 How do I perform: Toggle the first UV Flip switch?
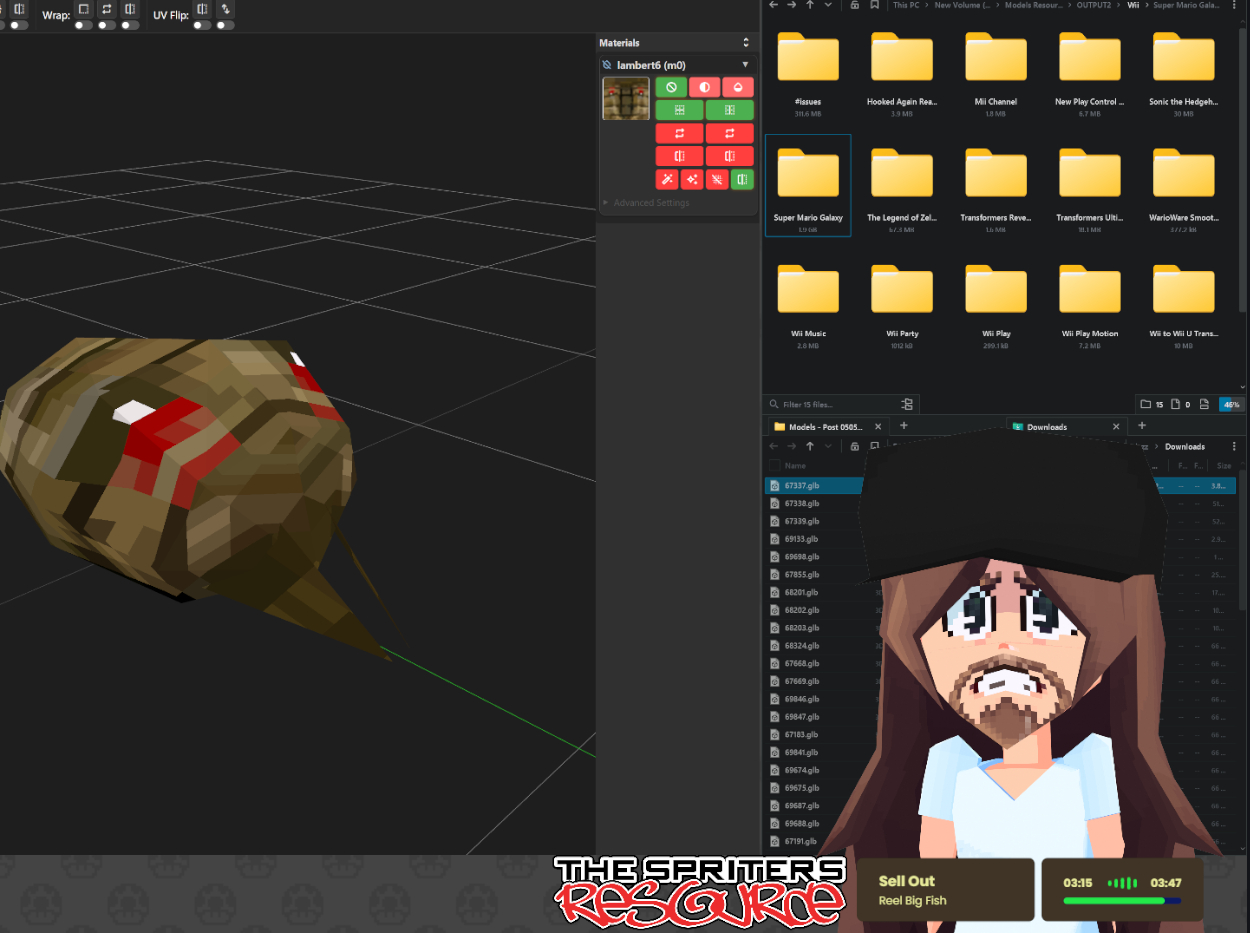202,24
